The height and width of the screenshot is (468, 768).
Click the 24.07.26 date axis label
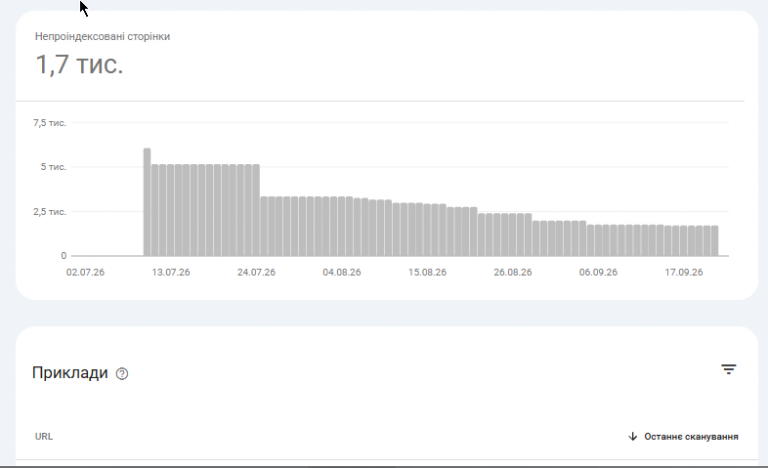pyautogui.click(x=256, y=272)
